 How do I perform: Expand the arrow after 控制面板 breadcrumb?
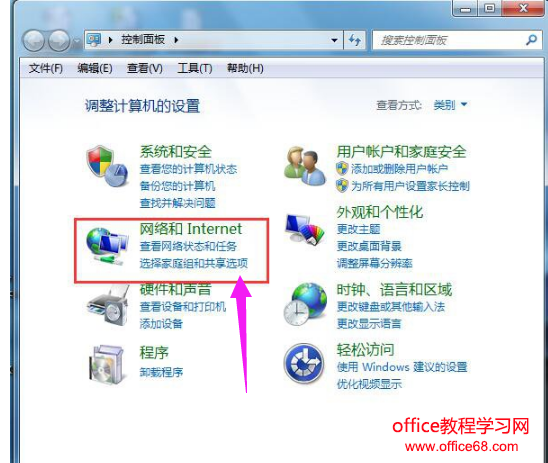[176, 40]
